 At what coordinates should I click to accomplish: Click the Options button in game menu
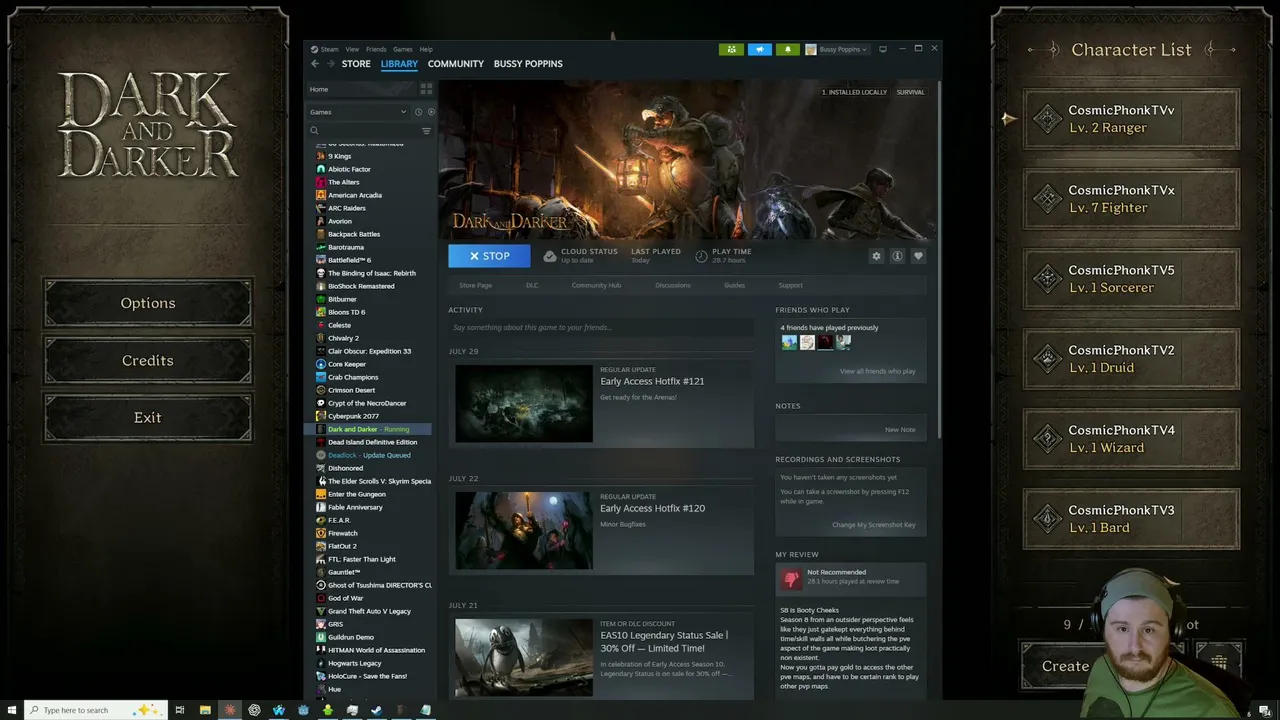point(148,303)
